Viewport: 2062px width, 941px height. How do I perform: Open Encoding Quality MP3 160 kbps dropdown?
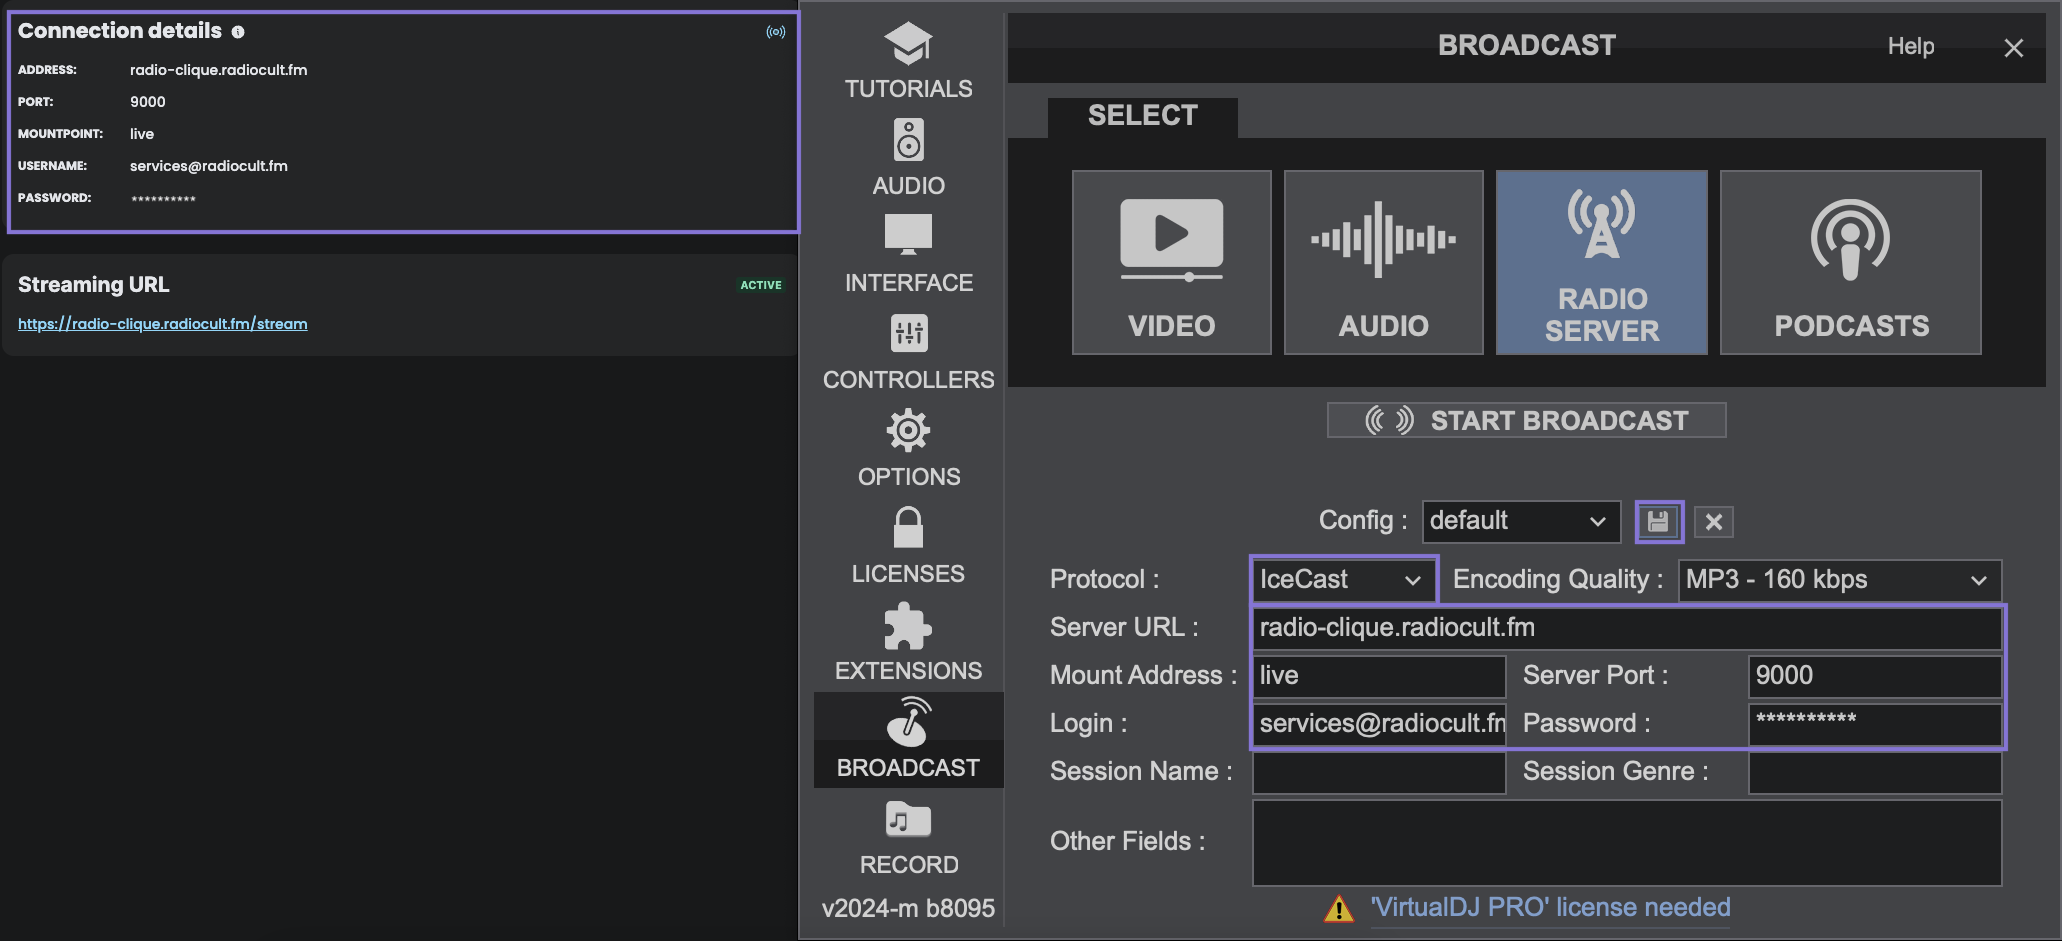[1840, 580]
